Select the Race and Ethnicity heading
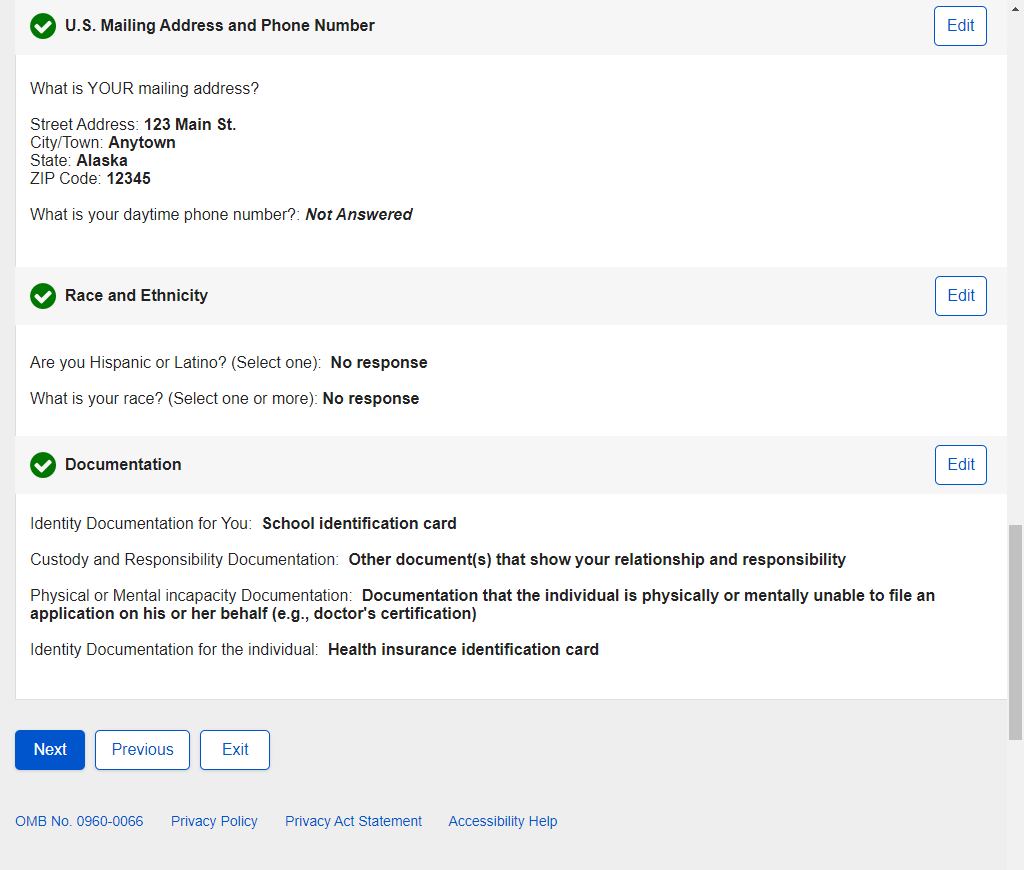 (136, 296)
